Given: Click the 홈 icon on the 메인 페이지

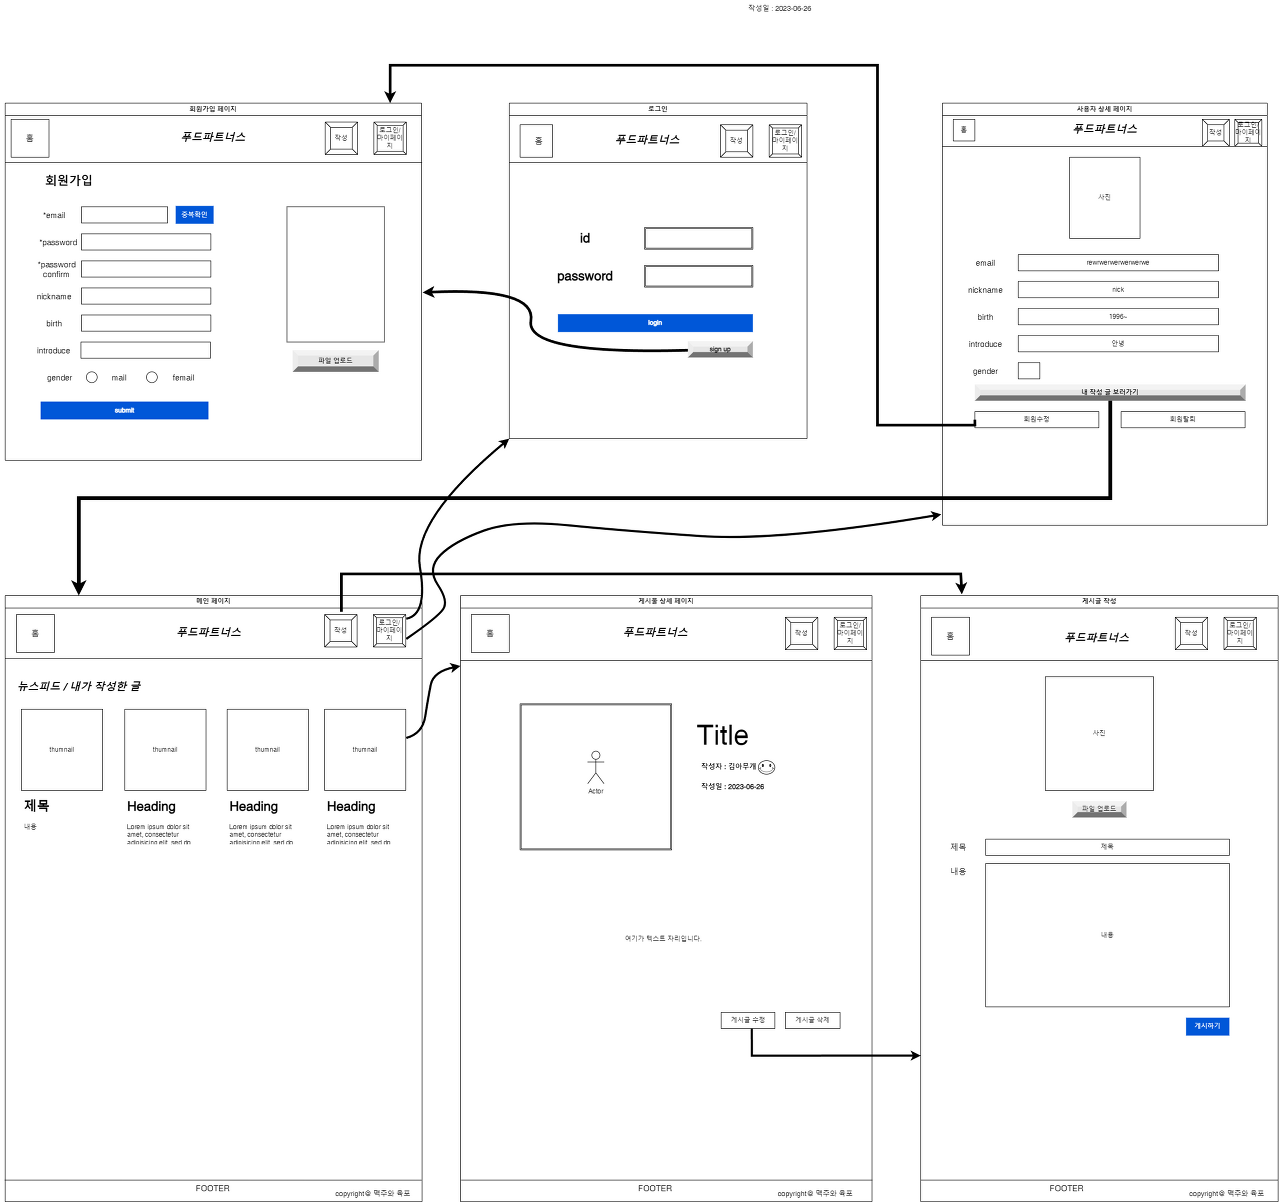Looking at the screenshot, I should (35, 633).
